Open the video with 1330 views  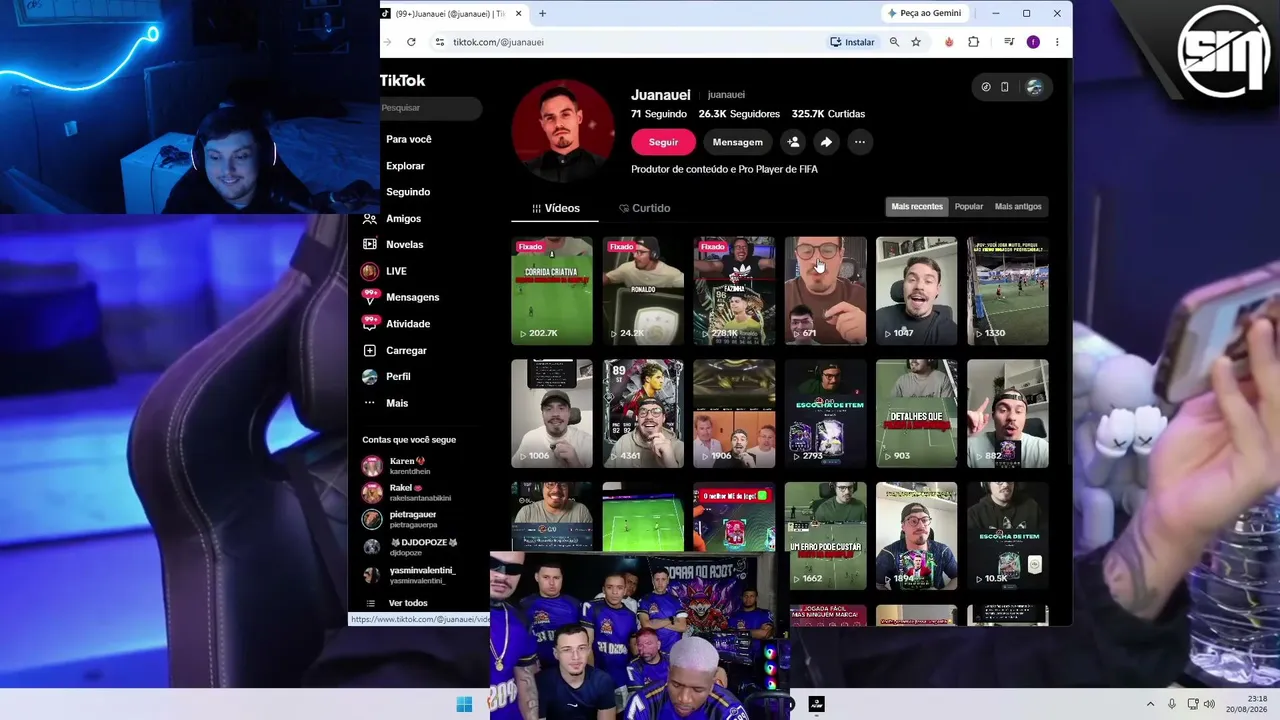(1008, 291)
